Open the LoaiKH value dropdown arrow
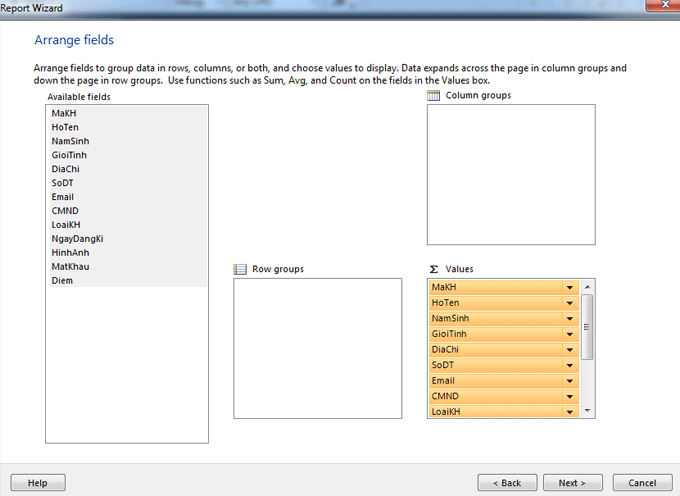The height and width of the screenshot is (496, 680). pos(569,412)
